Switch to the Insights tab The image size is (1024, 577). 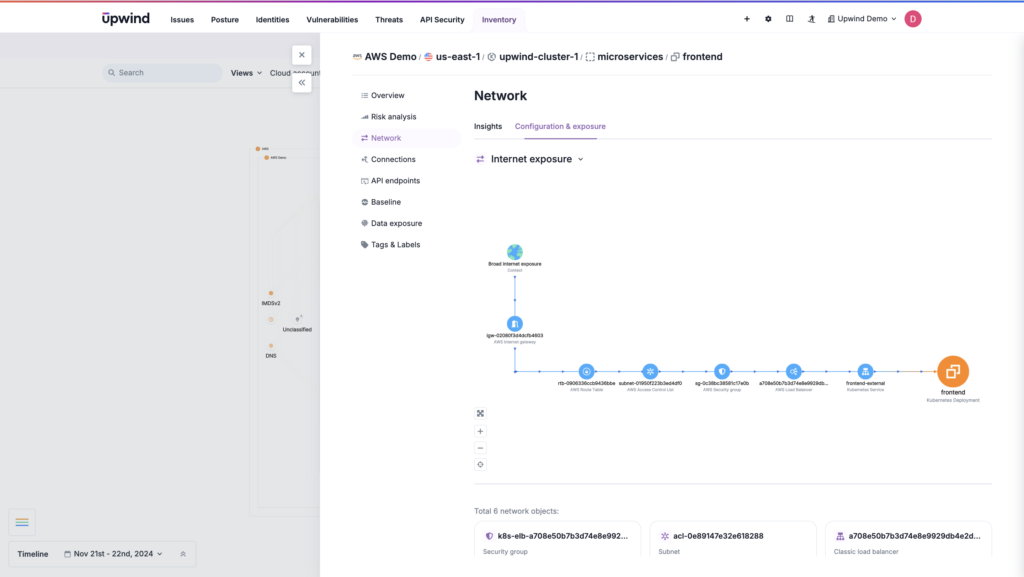tap(487, 126)
